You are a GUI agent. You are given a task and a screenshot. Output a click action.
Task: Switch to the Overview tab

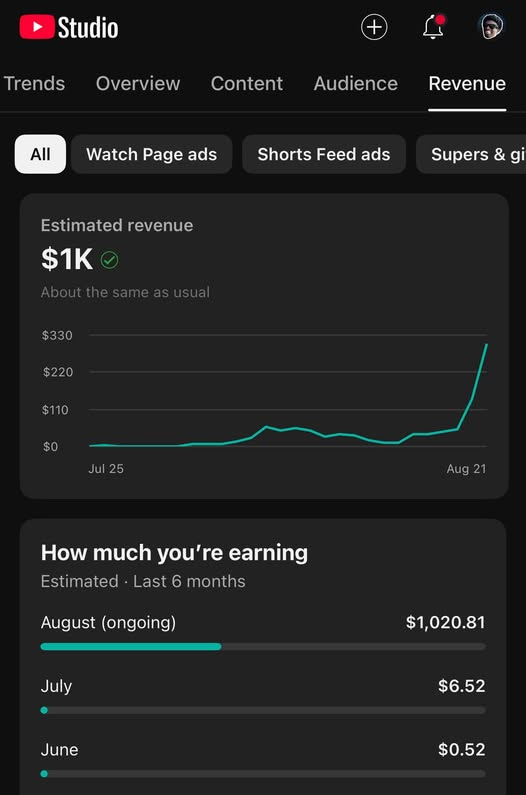tap(138, 84)
